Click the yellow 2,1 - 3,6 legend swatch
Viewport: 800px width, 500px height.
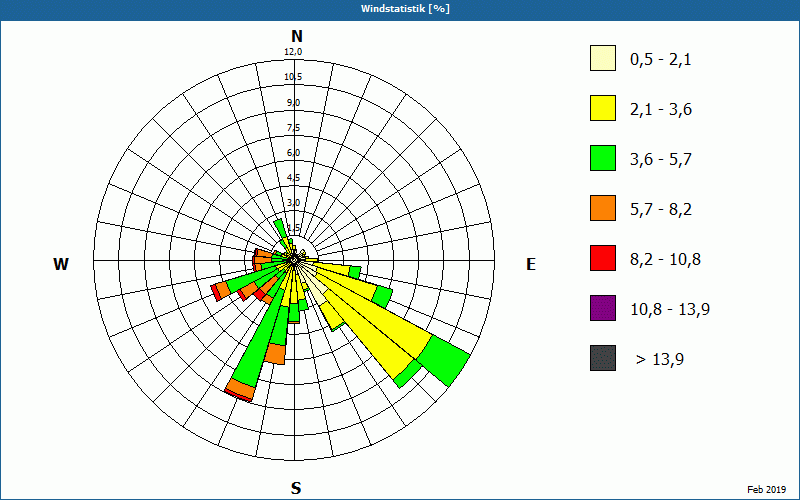(603, 108)
